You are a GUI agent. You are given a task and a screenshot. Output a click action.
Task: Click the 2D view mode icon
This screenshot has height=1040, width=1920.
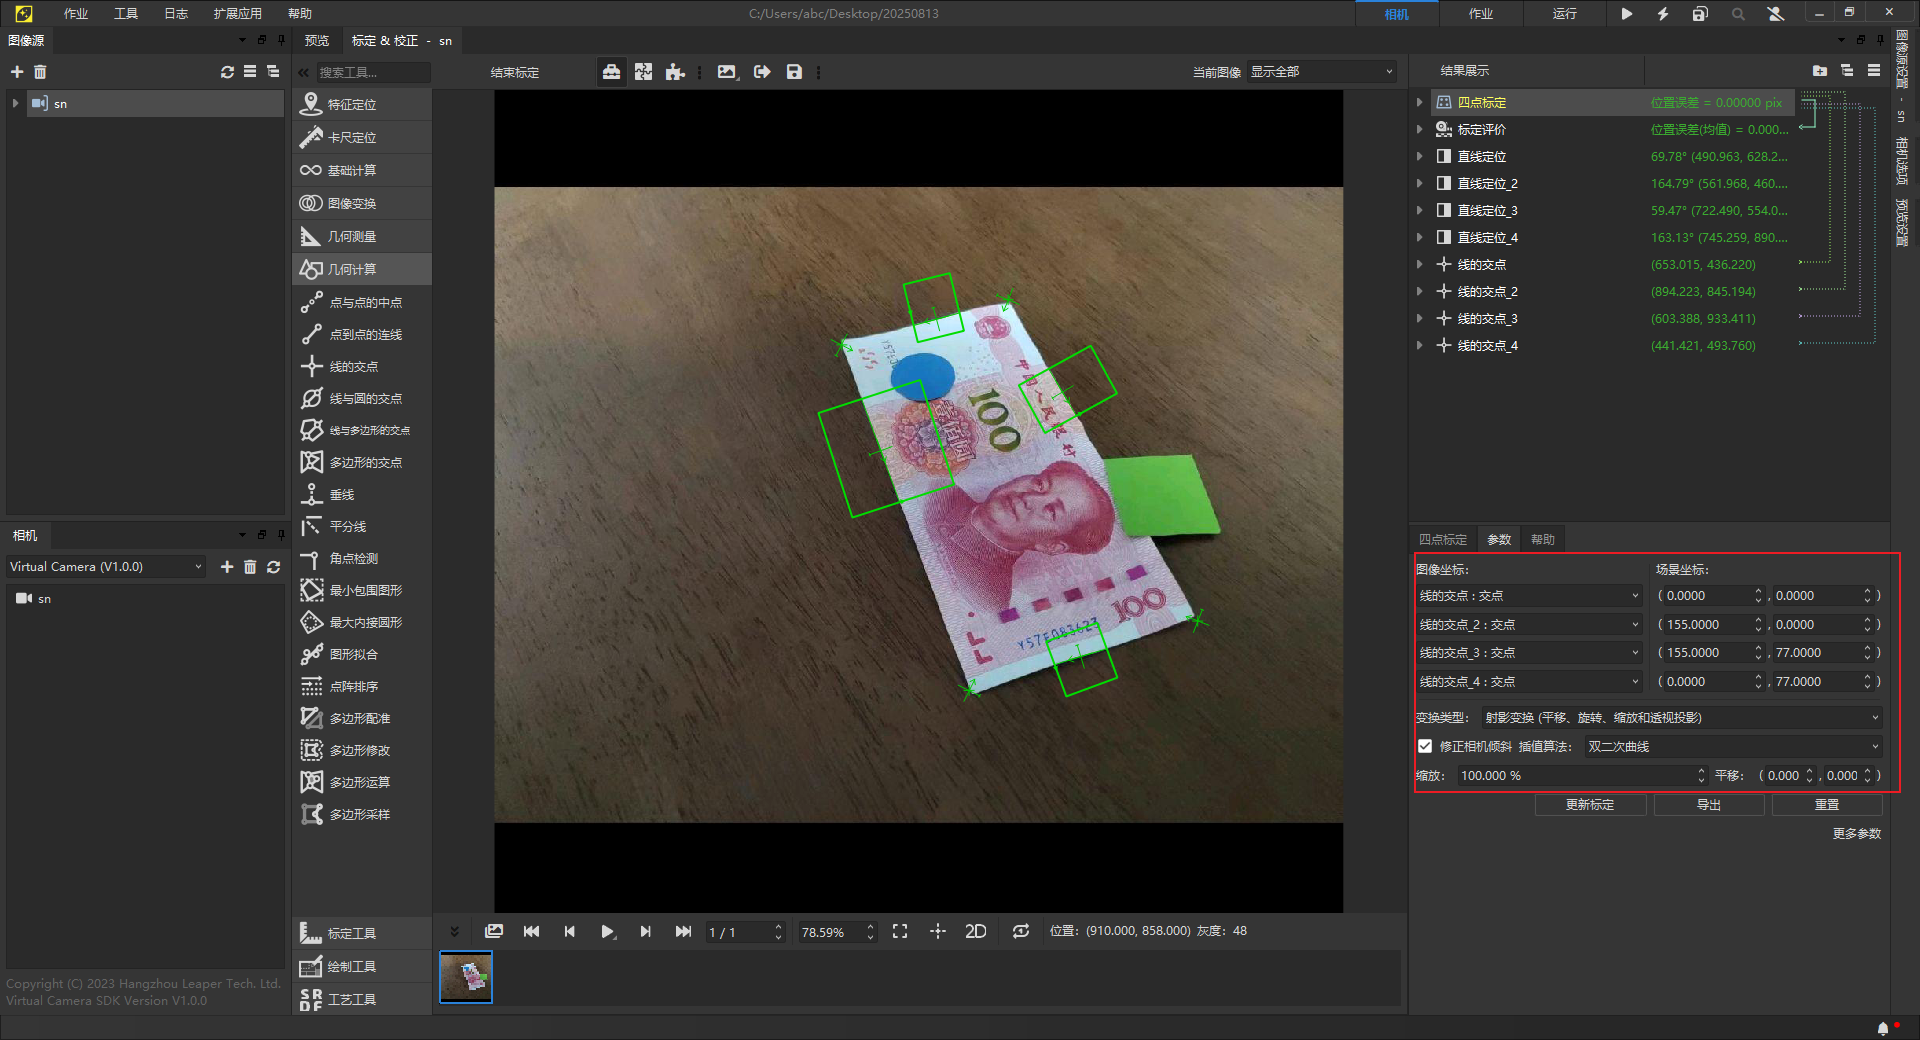(x=975, y=931)
